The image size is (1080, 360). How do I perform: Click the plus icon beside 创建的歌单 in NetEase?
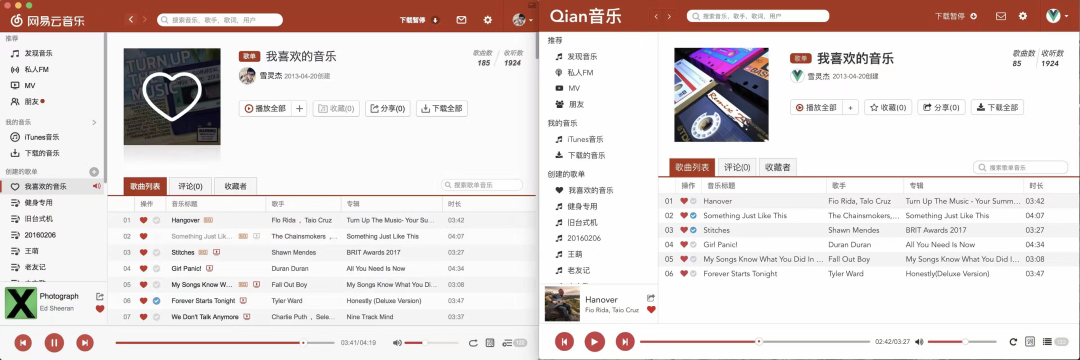[94, 172]
